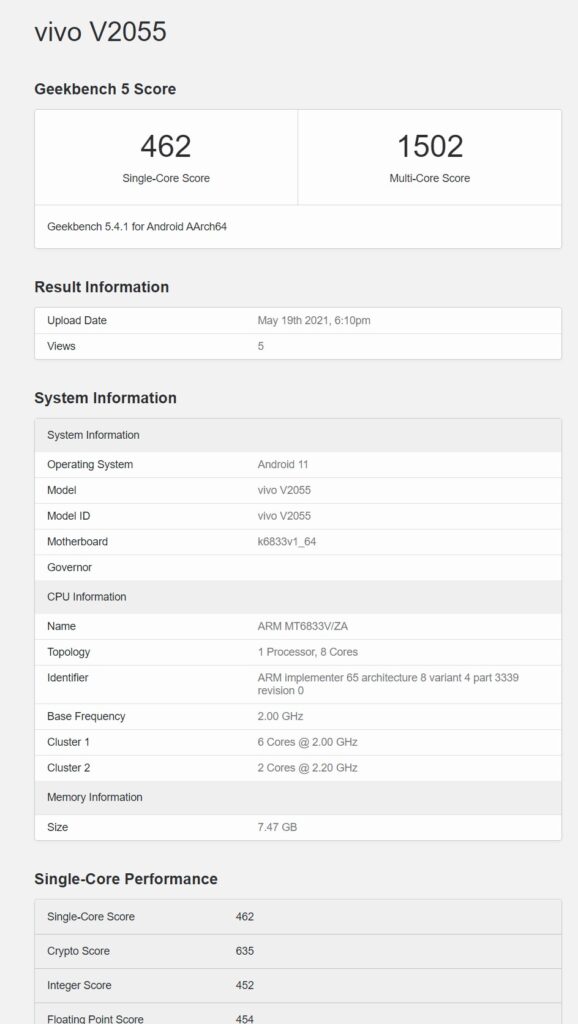The width and height of the screenshot is (578, 1024).
Task: Click 'vivo V2055' value in Model ID row
Action: click(284, 516)
